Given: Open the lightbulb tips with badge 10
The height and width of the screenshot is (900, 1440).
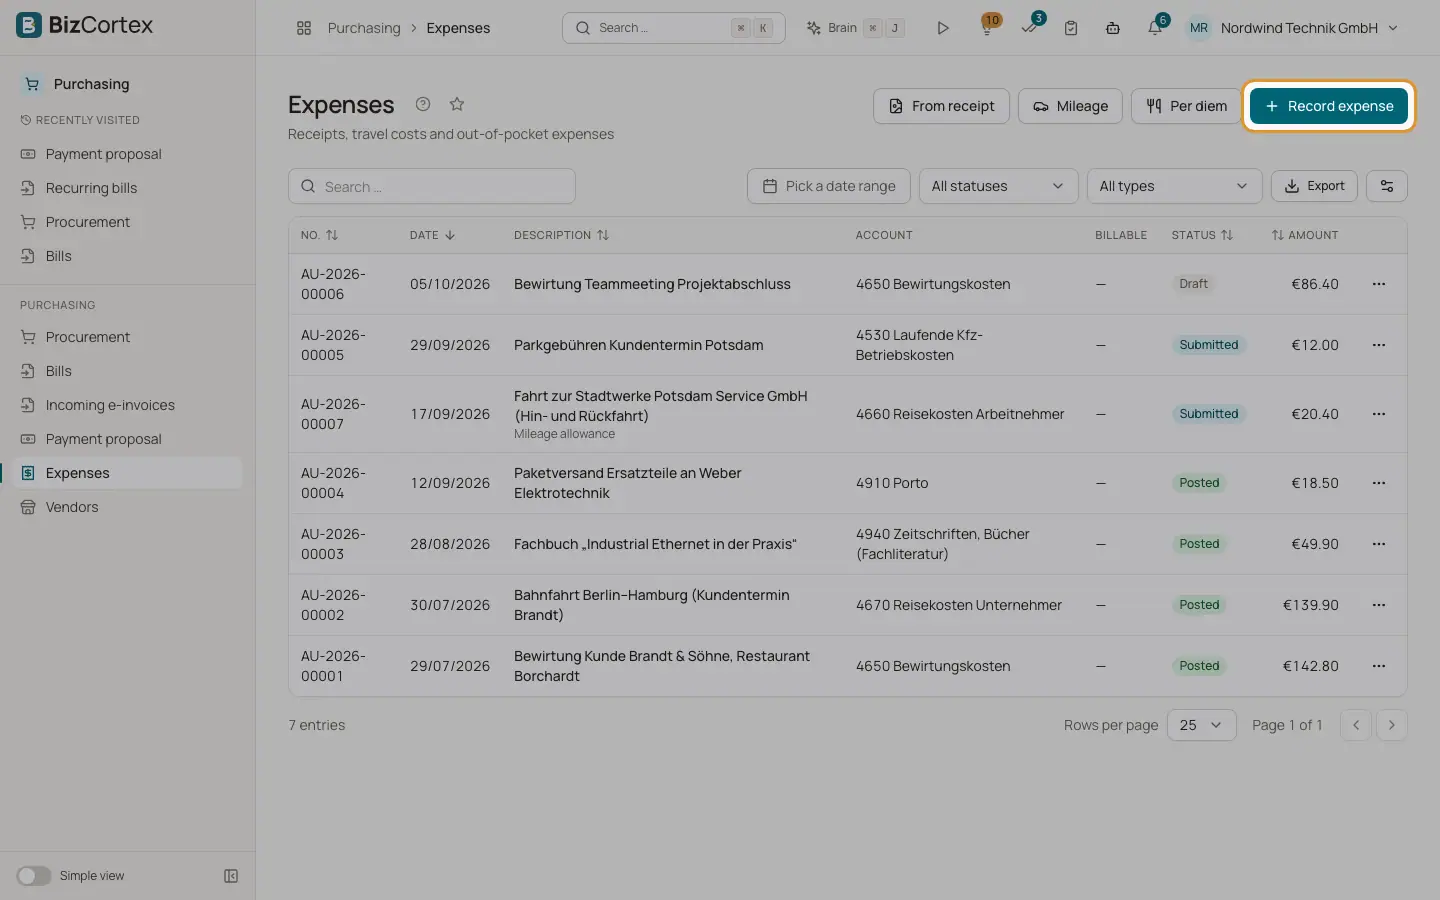Looking at the screenshot, I should coord(988,28).
